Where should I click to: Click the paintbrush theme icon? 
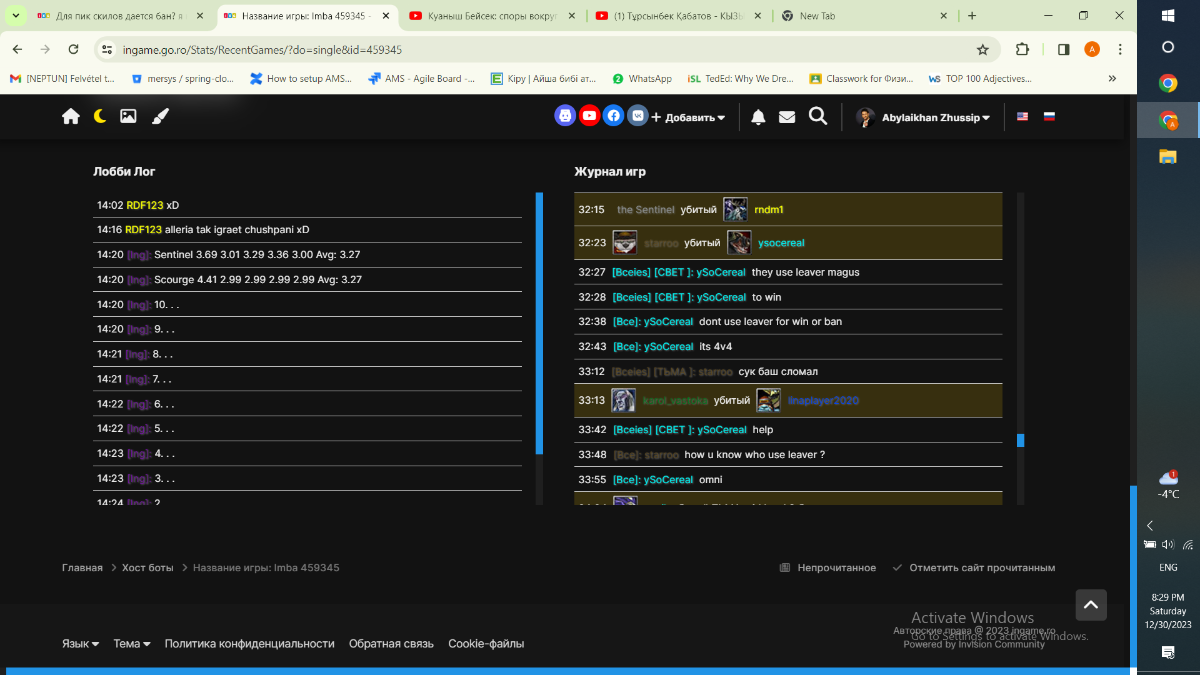click(x=160, y=116)
